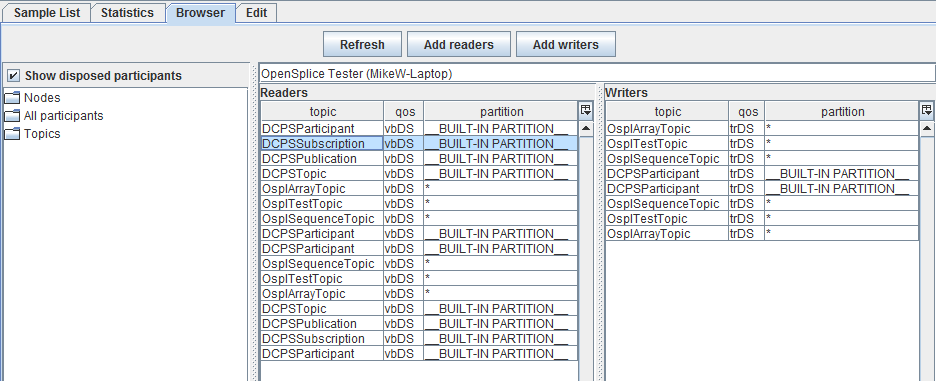Open the Statistics tab
The image size is (936, 381).
pos(127,13)
